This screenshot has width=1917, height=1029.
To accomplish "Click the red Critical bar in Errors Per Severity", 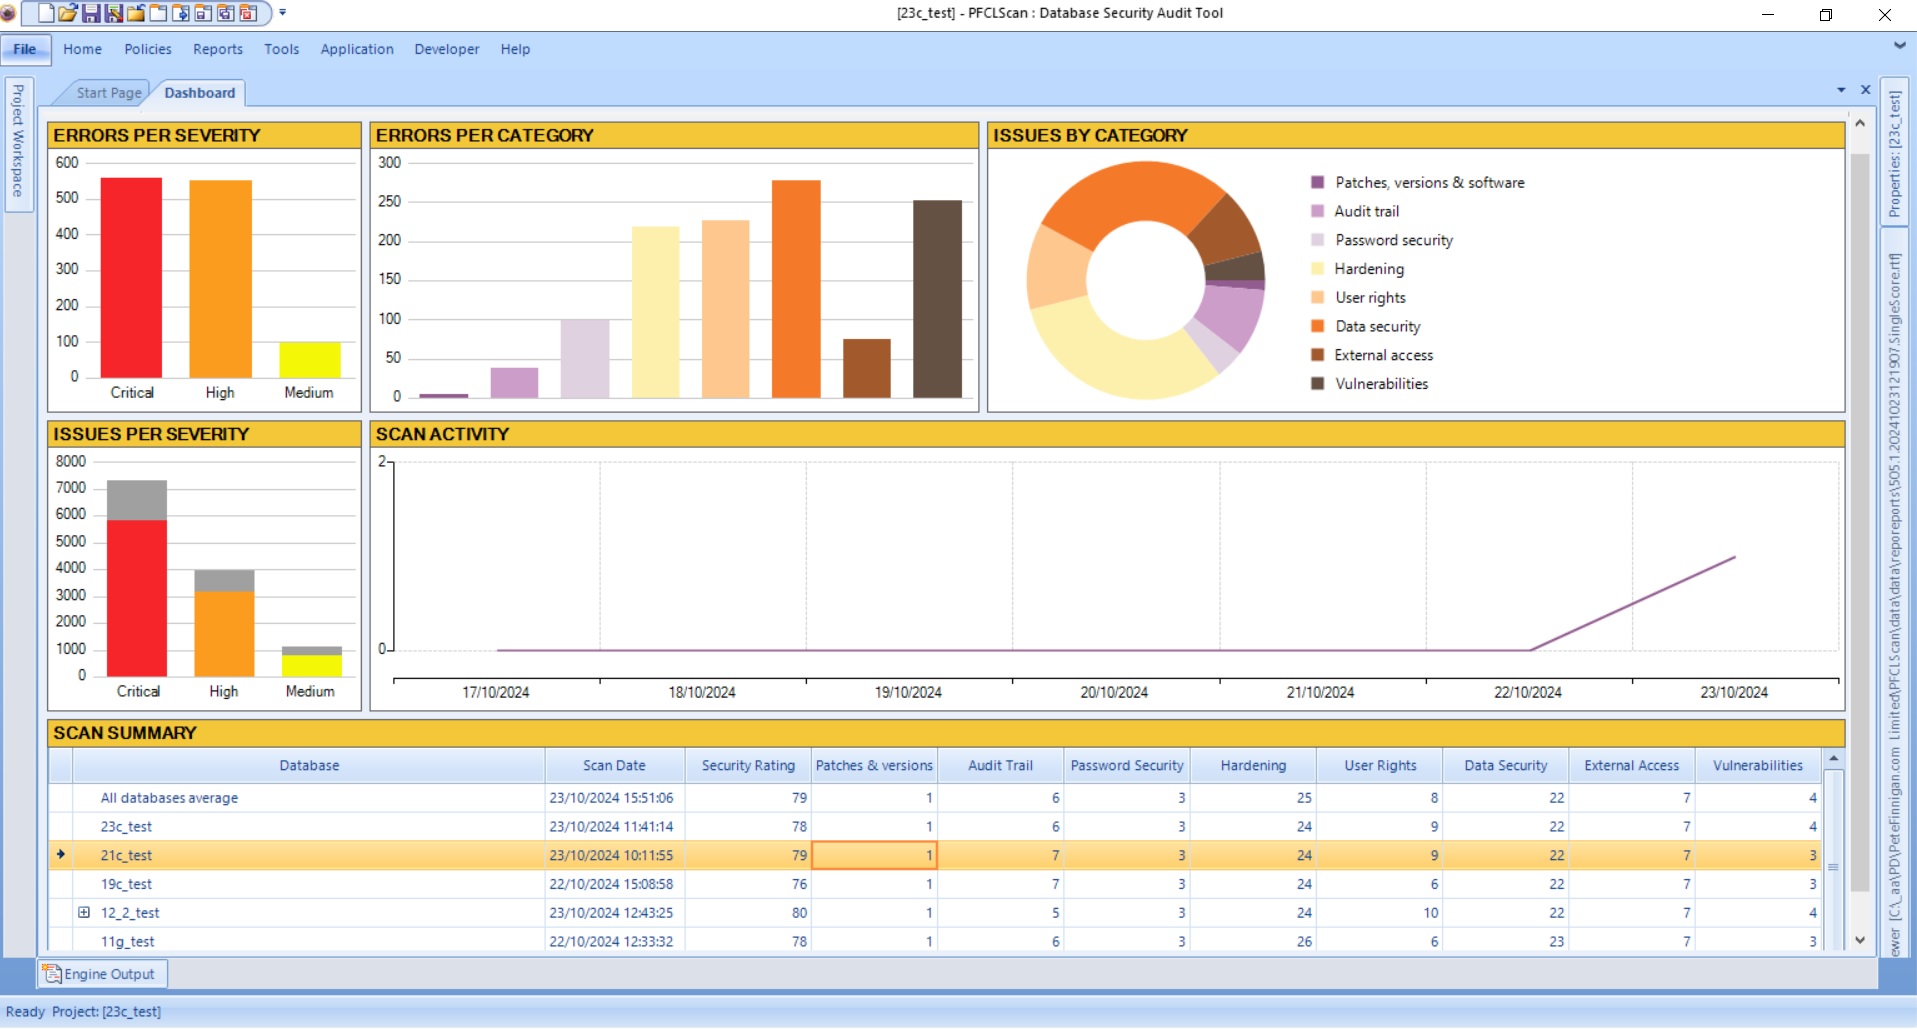I will click(x=131, y=278).
